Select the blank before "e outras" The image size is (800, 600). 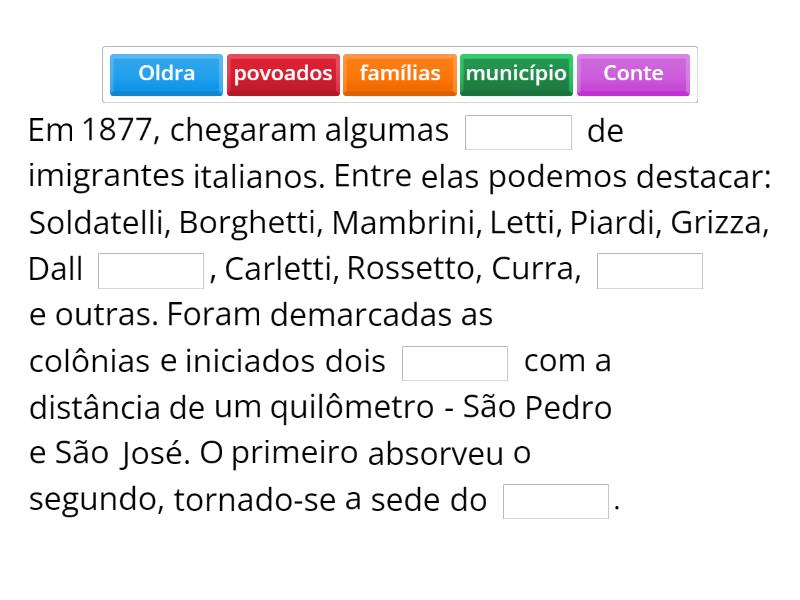[x=650, y=270]
